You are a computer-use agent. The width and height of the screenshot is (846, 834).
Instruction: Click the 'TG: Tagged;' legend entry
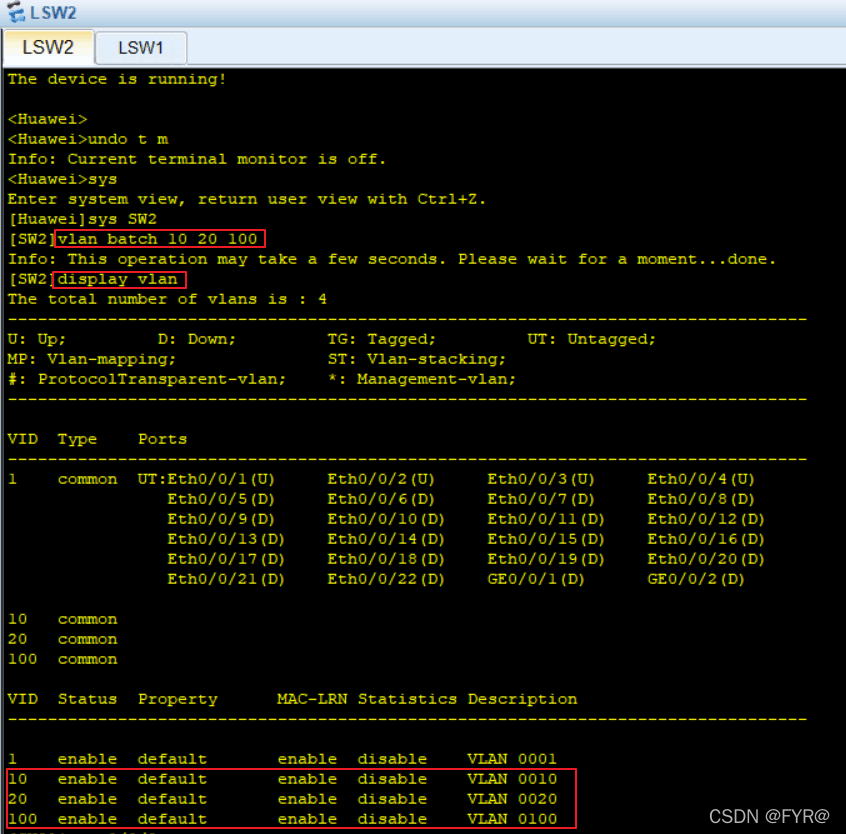click(x=381, y=339)
